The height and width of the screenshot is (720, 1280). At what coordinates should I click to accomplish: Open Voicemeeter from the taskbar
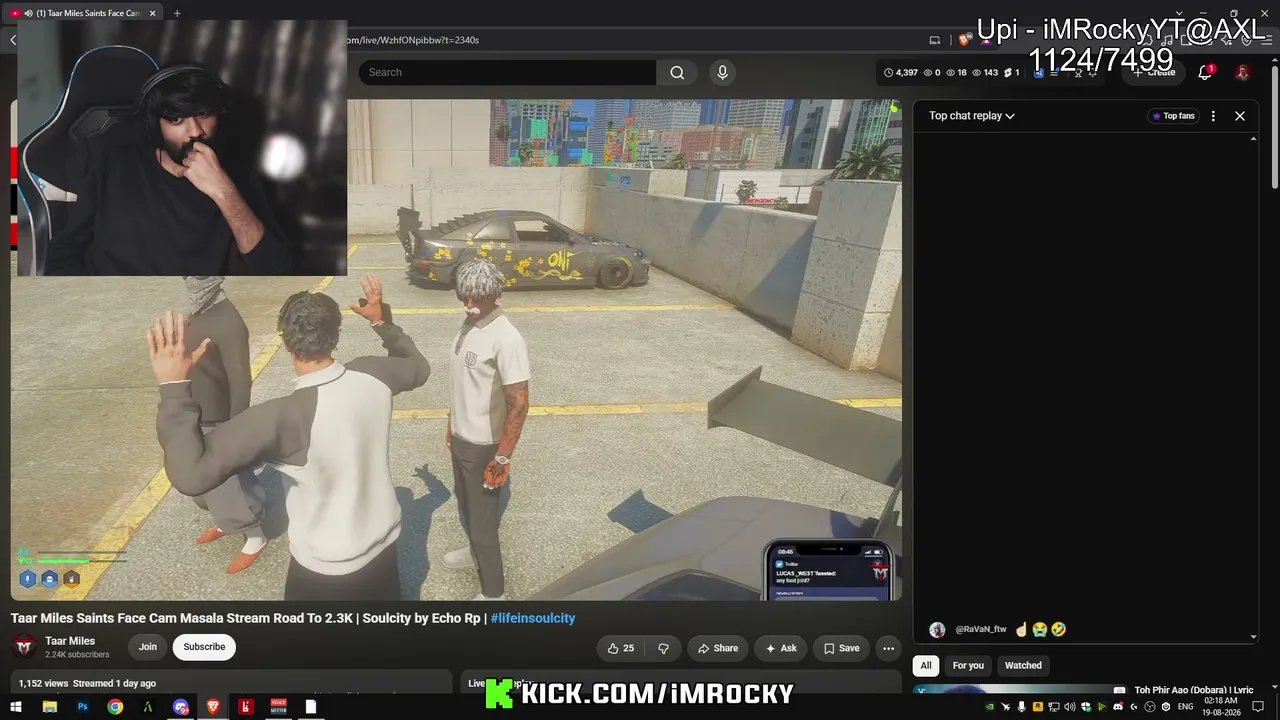(x=278, y=707)
